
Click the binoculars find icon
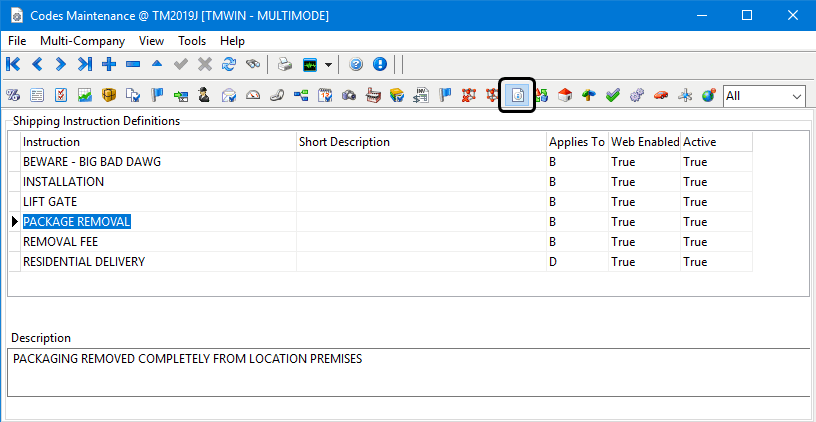click(x=253, y=64)
